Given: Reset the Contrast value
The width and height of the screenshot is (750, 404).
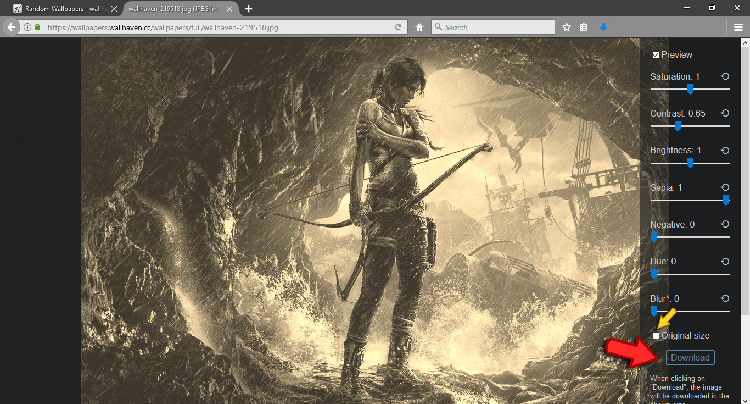Looking at the screenshot, I should click(725, 113).
